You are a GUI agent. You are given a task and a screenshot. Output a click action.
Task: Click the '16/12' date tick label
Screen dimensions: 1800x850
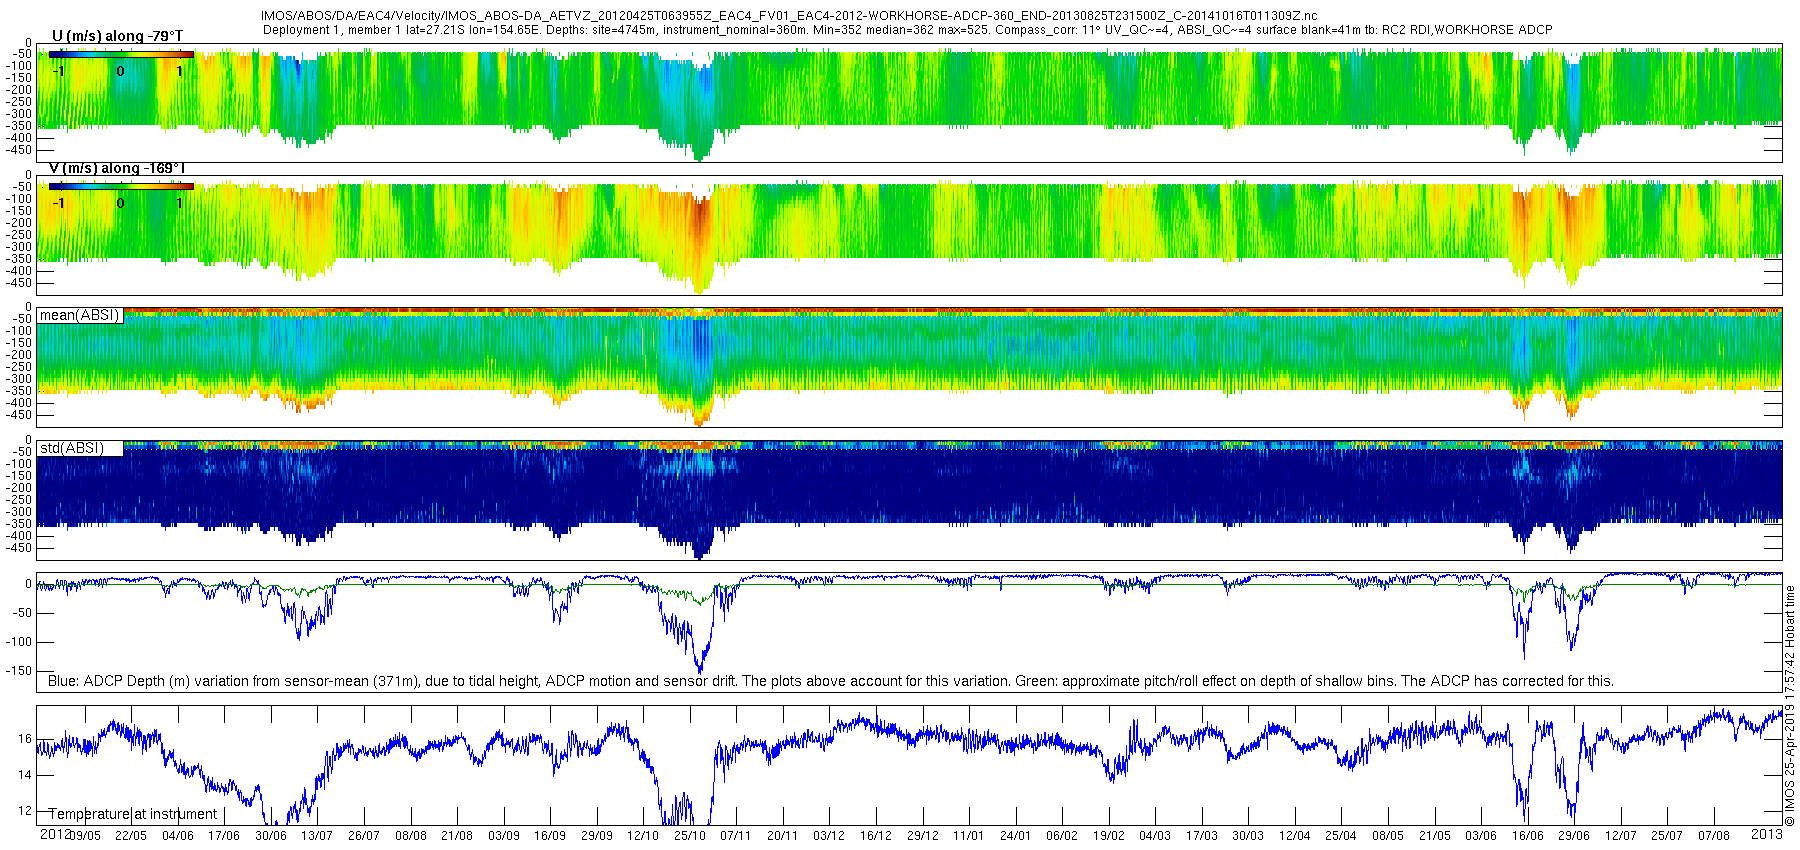click(x=876, y=835)
